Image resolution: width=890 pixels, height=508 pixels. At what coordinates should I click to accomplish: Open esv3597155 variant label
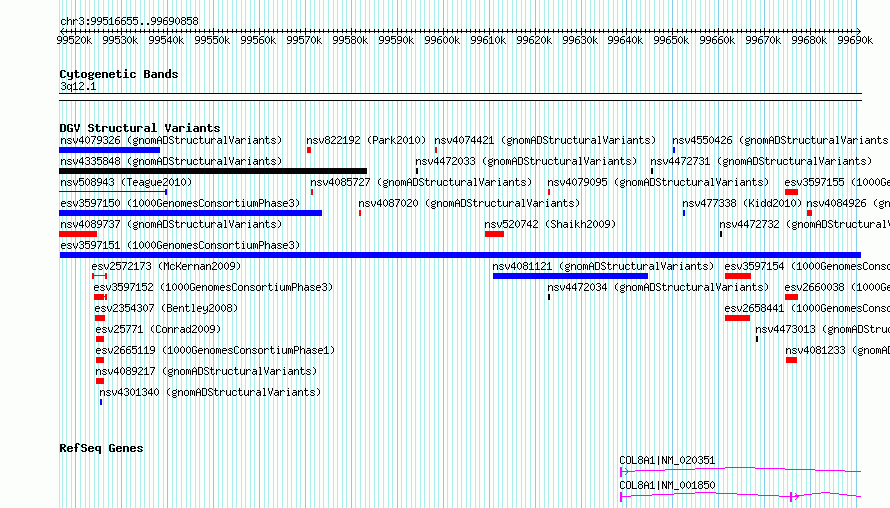coord(837,182)
